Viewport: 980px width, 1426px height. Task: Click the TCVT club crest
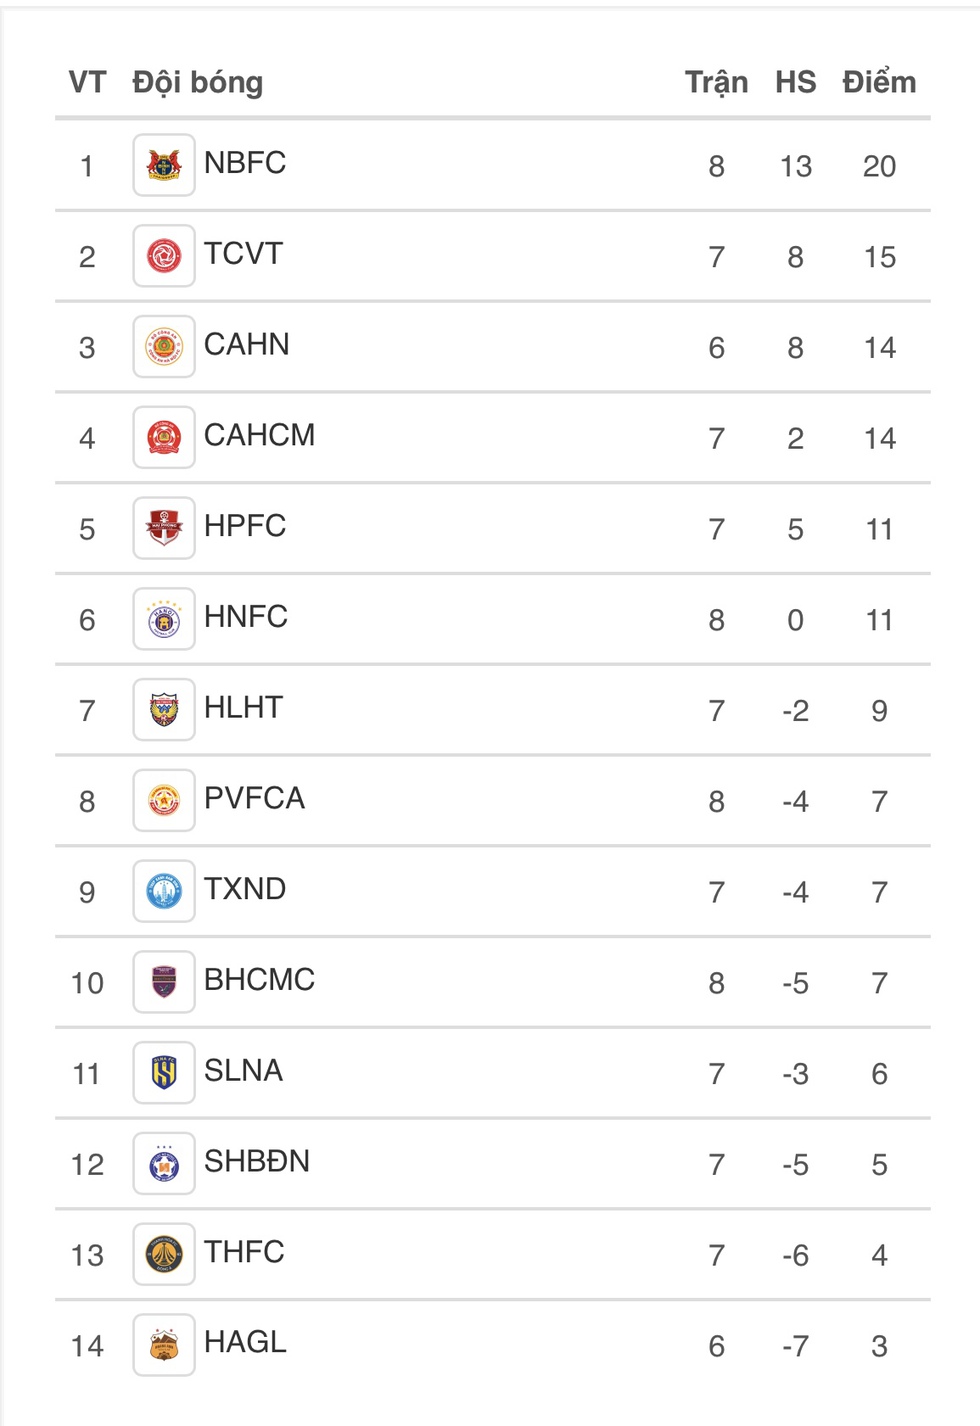(164, 256)
